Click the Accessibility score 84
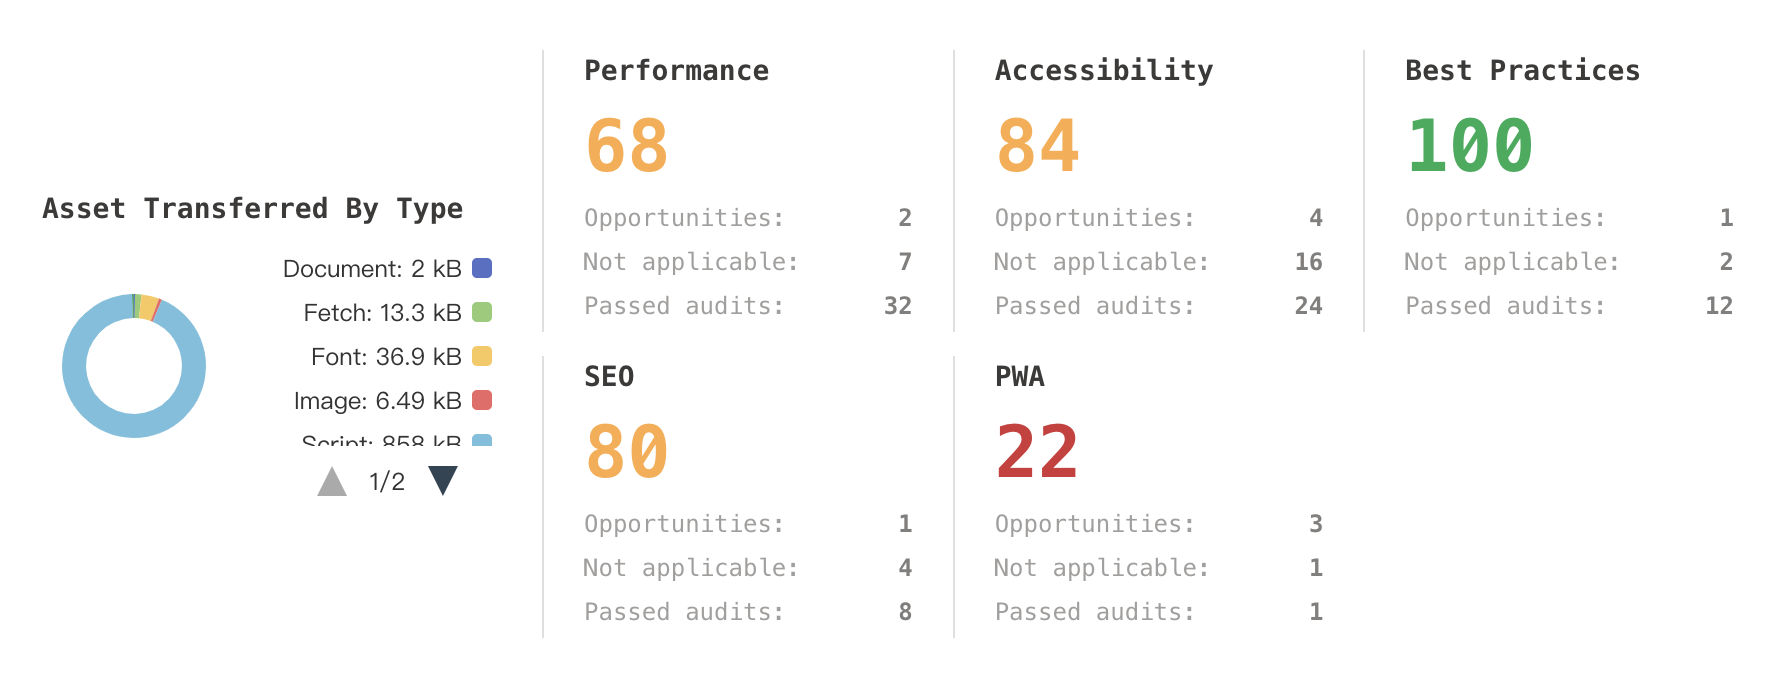This screenshot has width=1780, height=678. 1037,146
